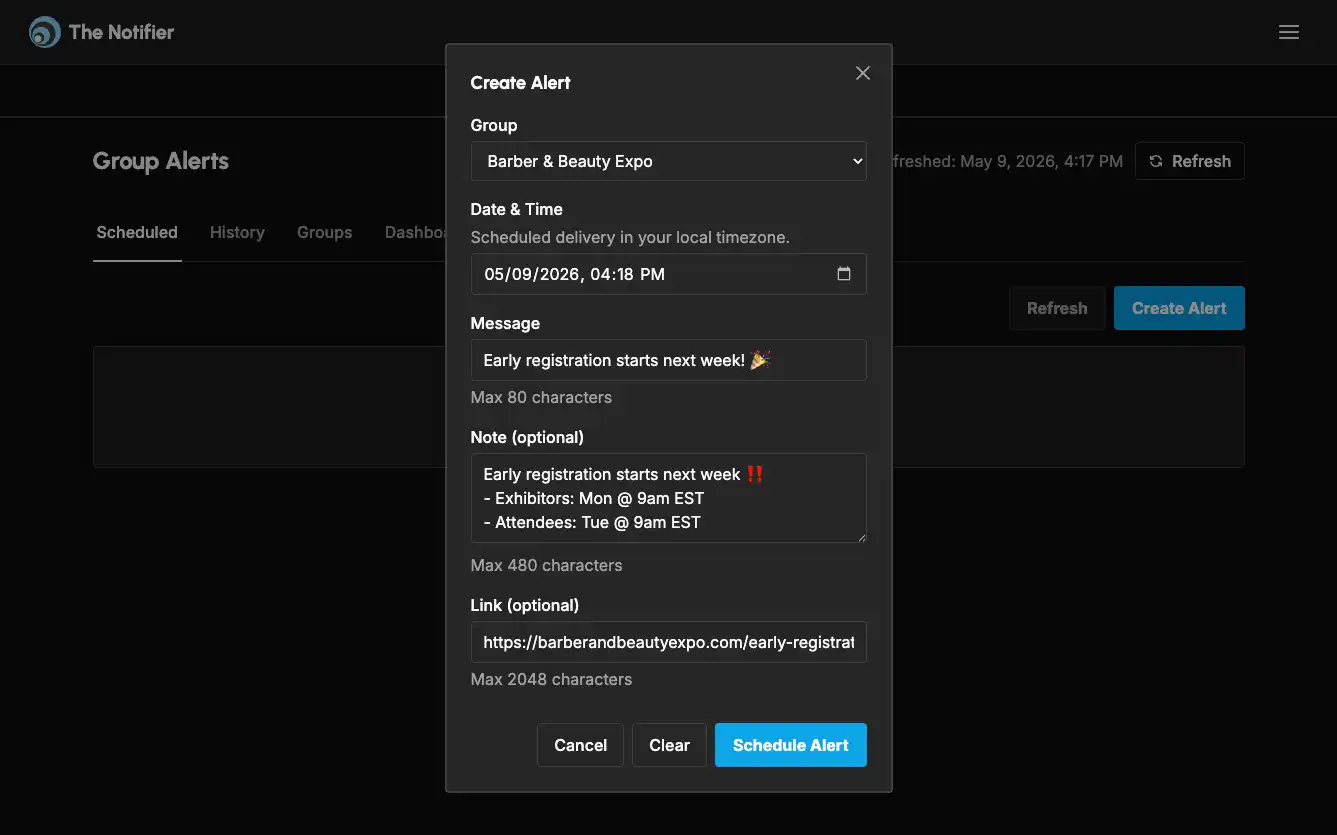
Task: Switch to the Scheduled tab
Action: pyautogui.click(x=137, y=232)
